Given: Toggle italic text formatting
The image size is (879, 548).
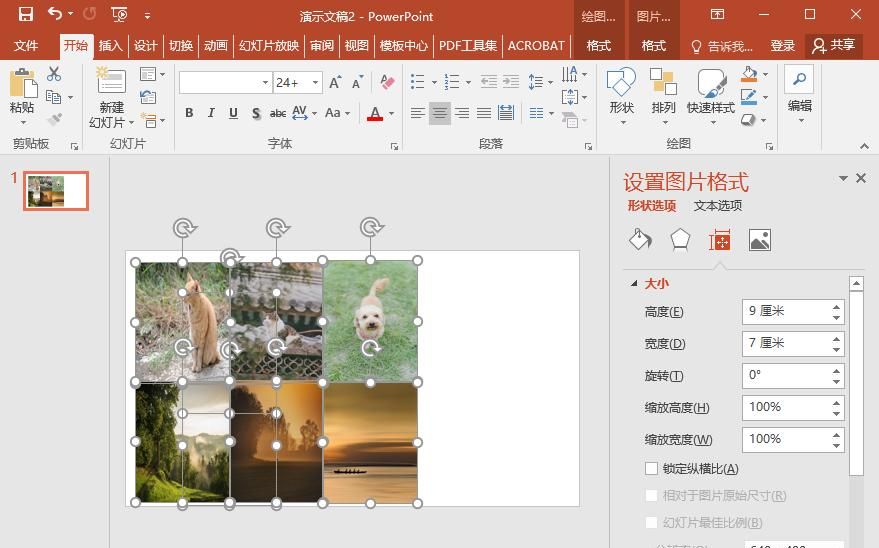Looking at the screenshot, I should [211, 114].
